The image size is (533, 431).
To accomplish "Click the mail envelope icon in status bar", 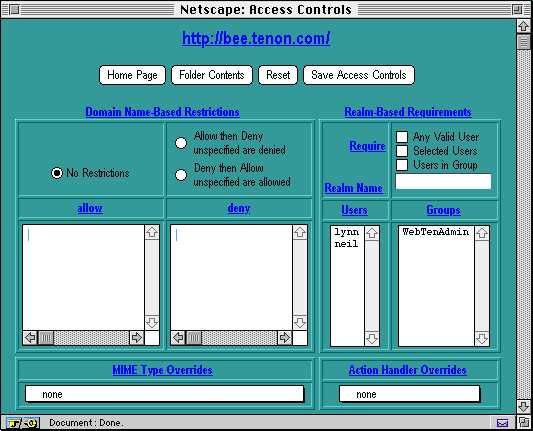I will [502, 423].
